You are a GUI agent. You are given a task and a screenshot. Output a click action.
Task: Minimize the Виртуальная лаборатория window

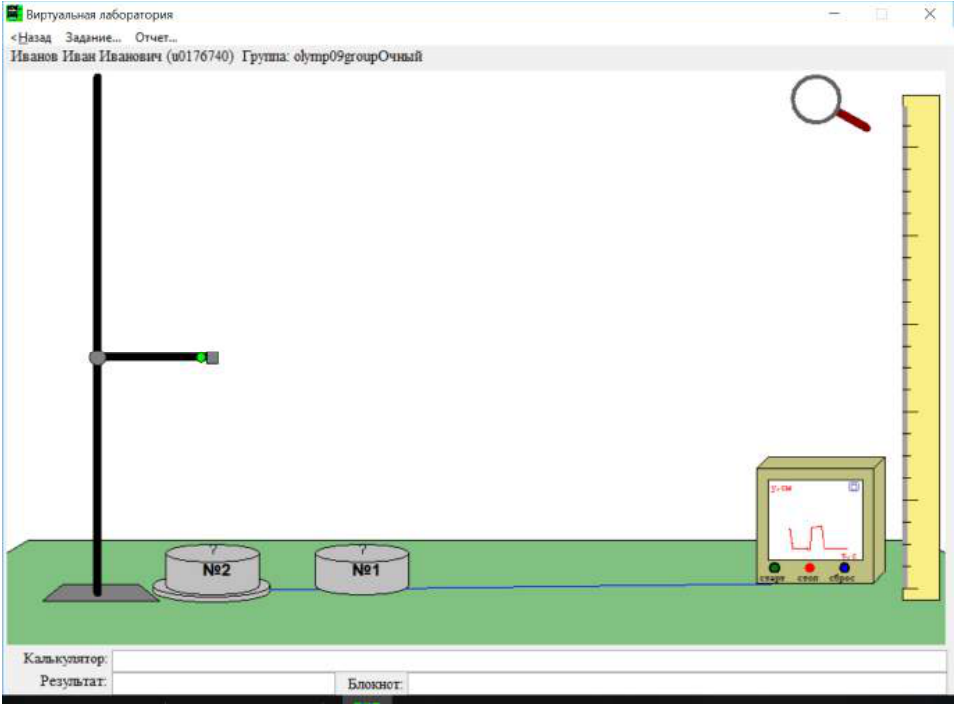tap(835, 14)
